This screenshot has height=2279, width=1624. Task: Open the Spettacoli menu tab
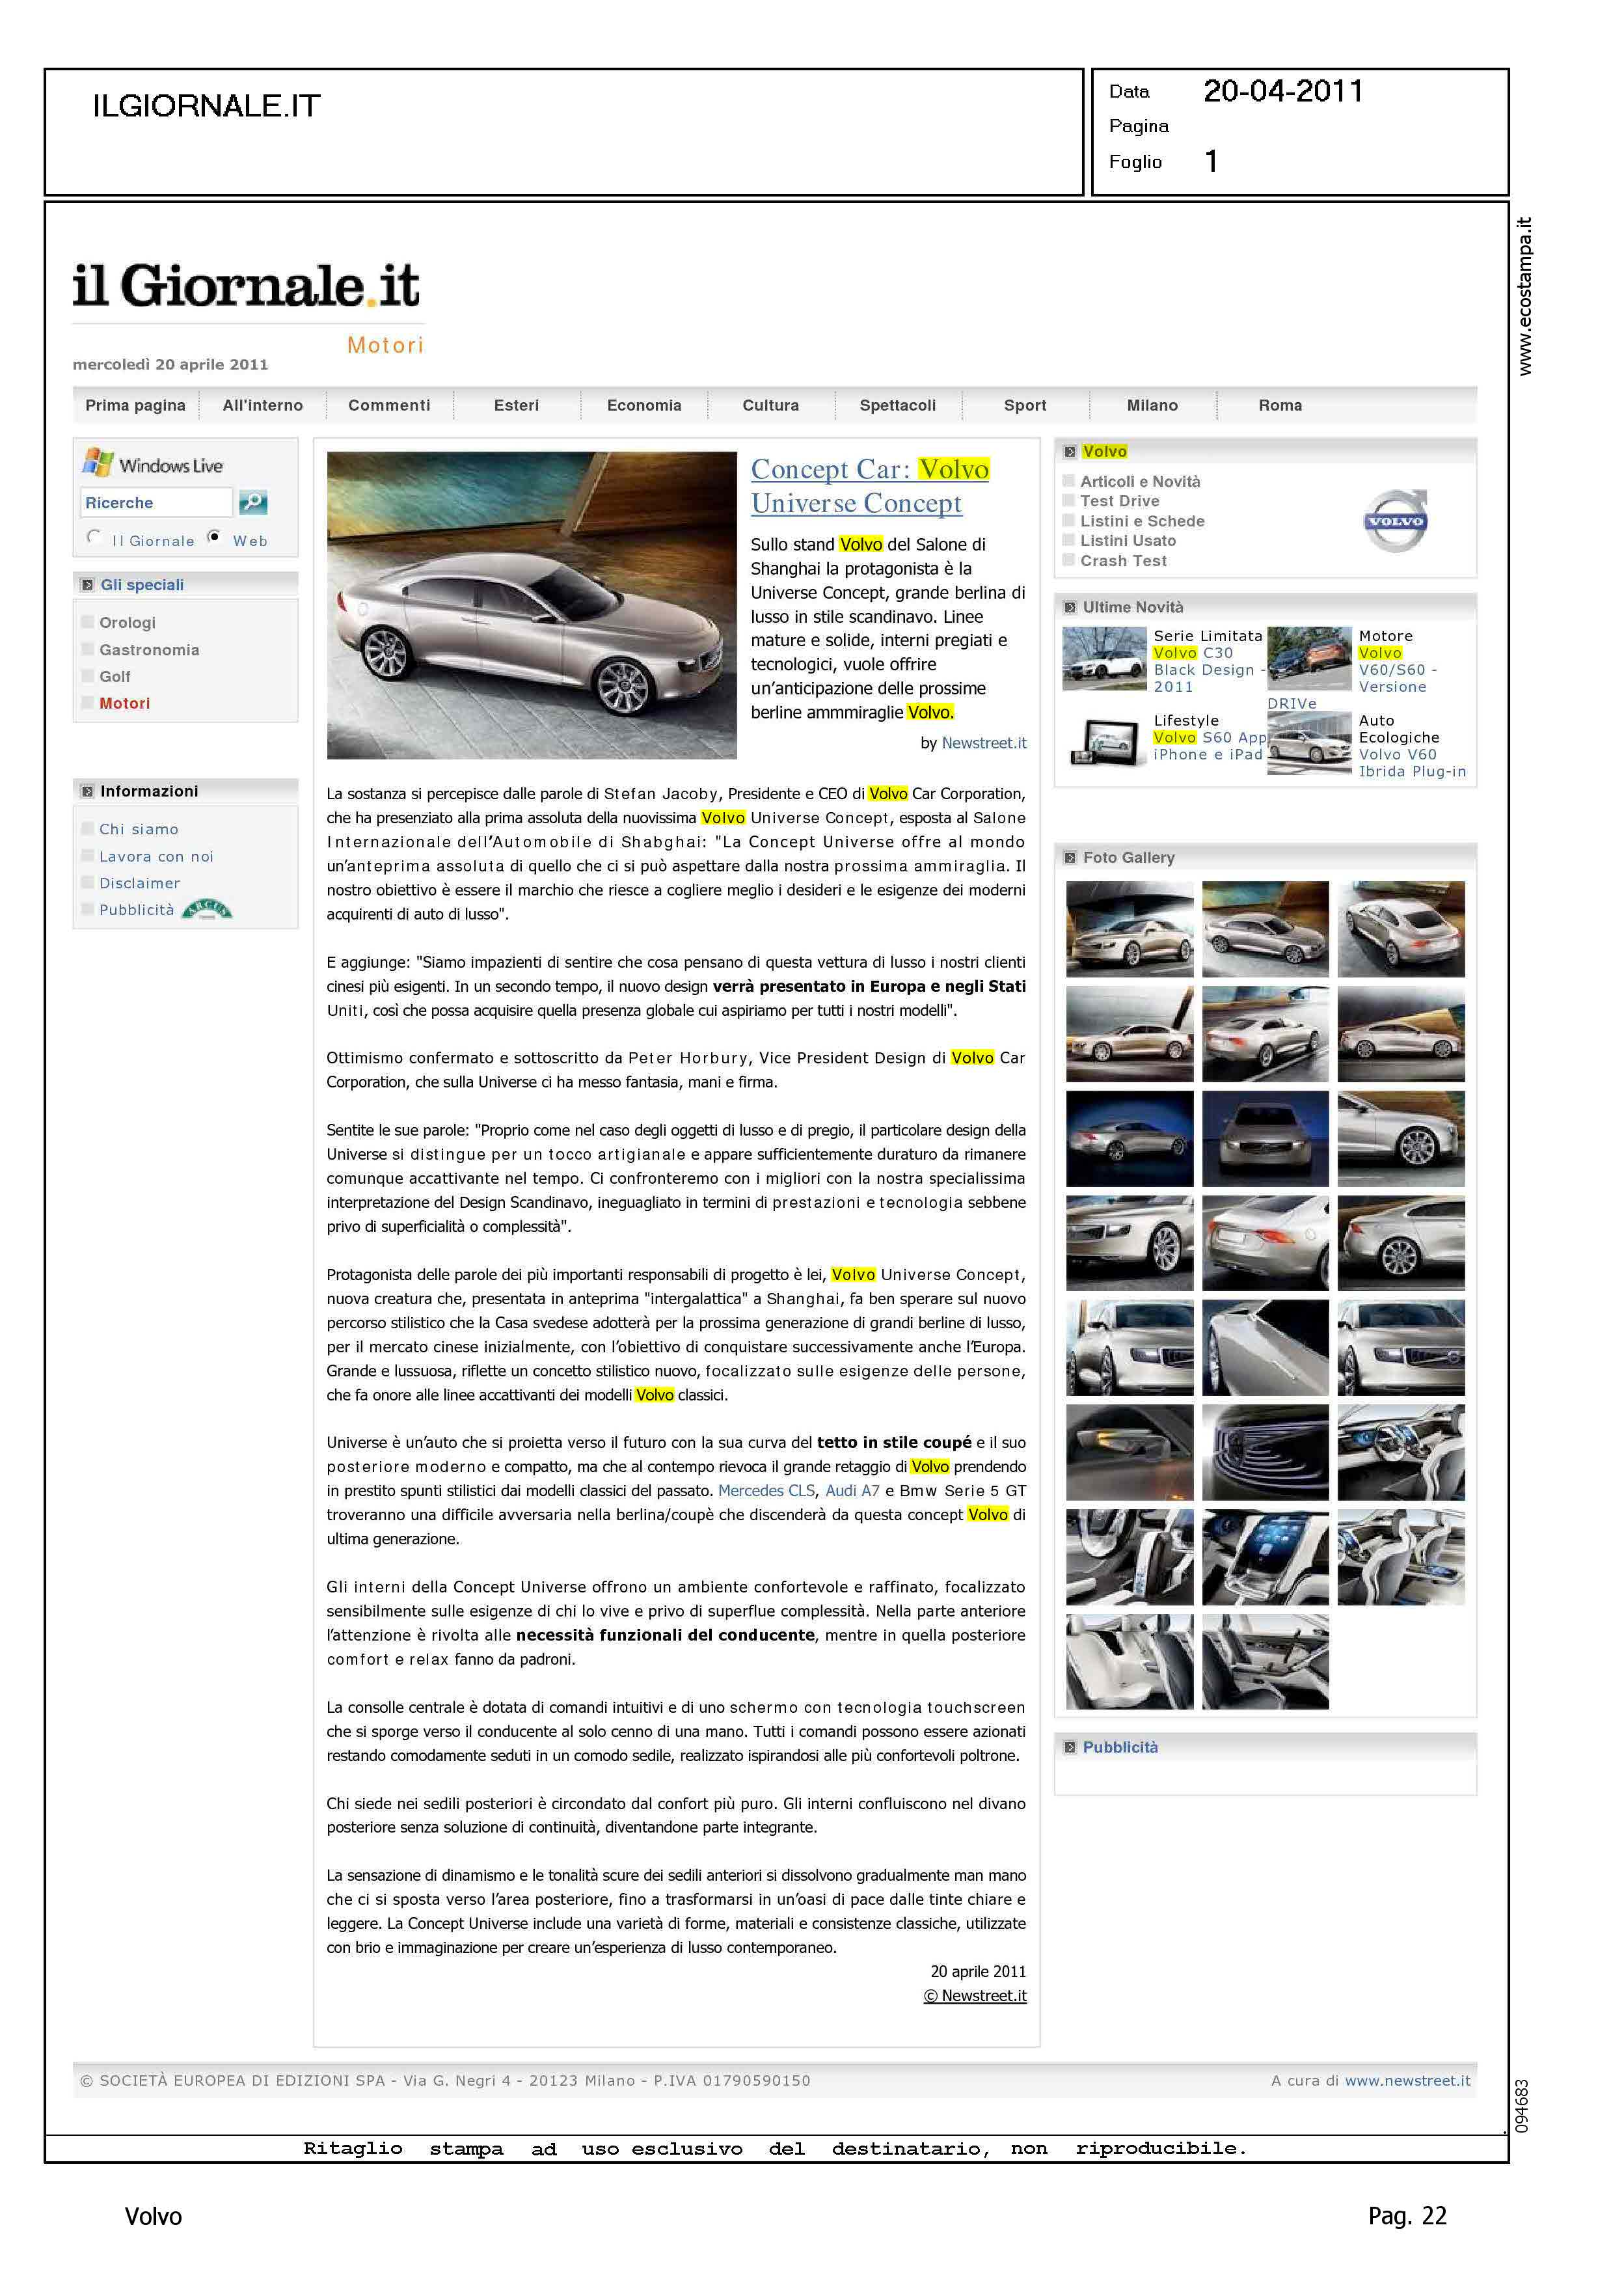[897, 405]
